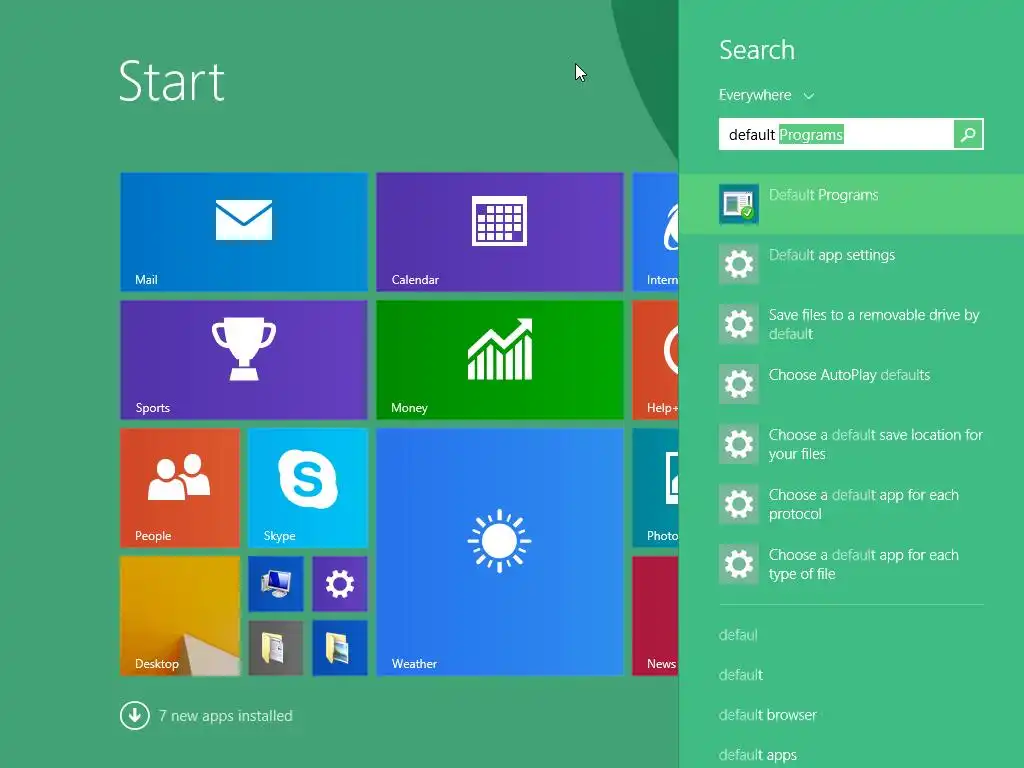
Task: Open the red News tile
Action: coord(655,615)
